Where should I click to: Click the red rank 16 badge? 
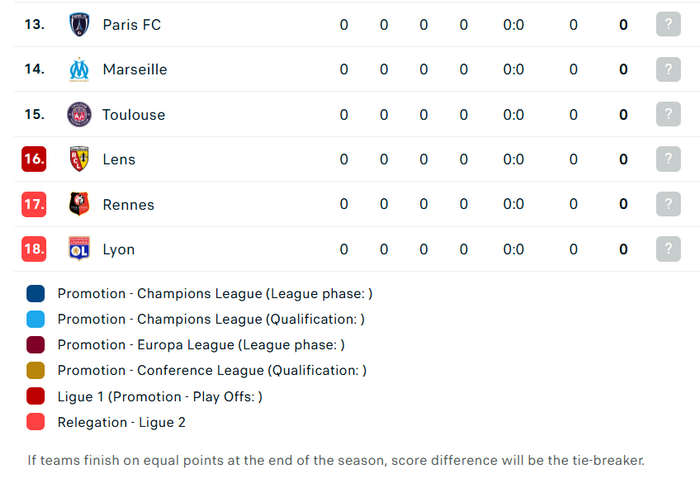(x=34, y=159)
